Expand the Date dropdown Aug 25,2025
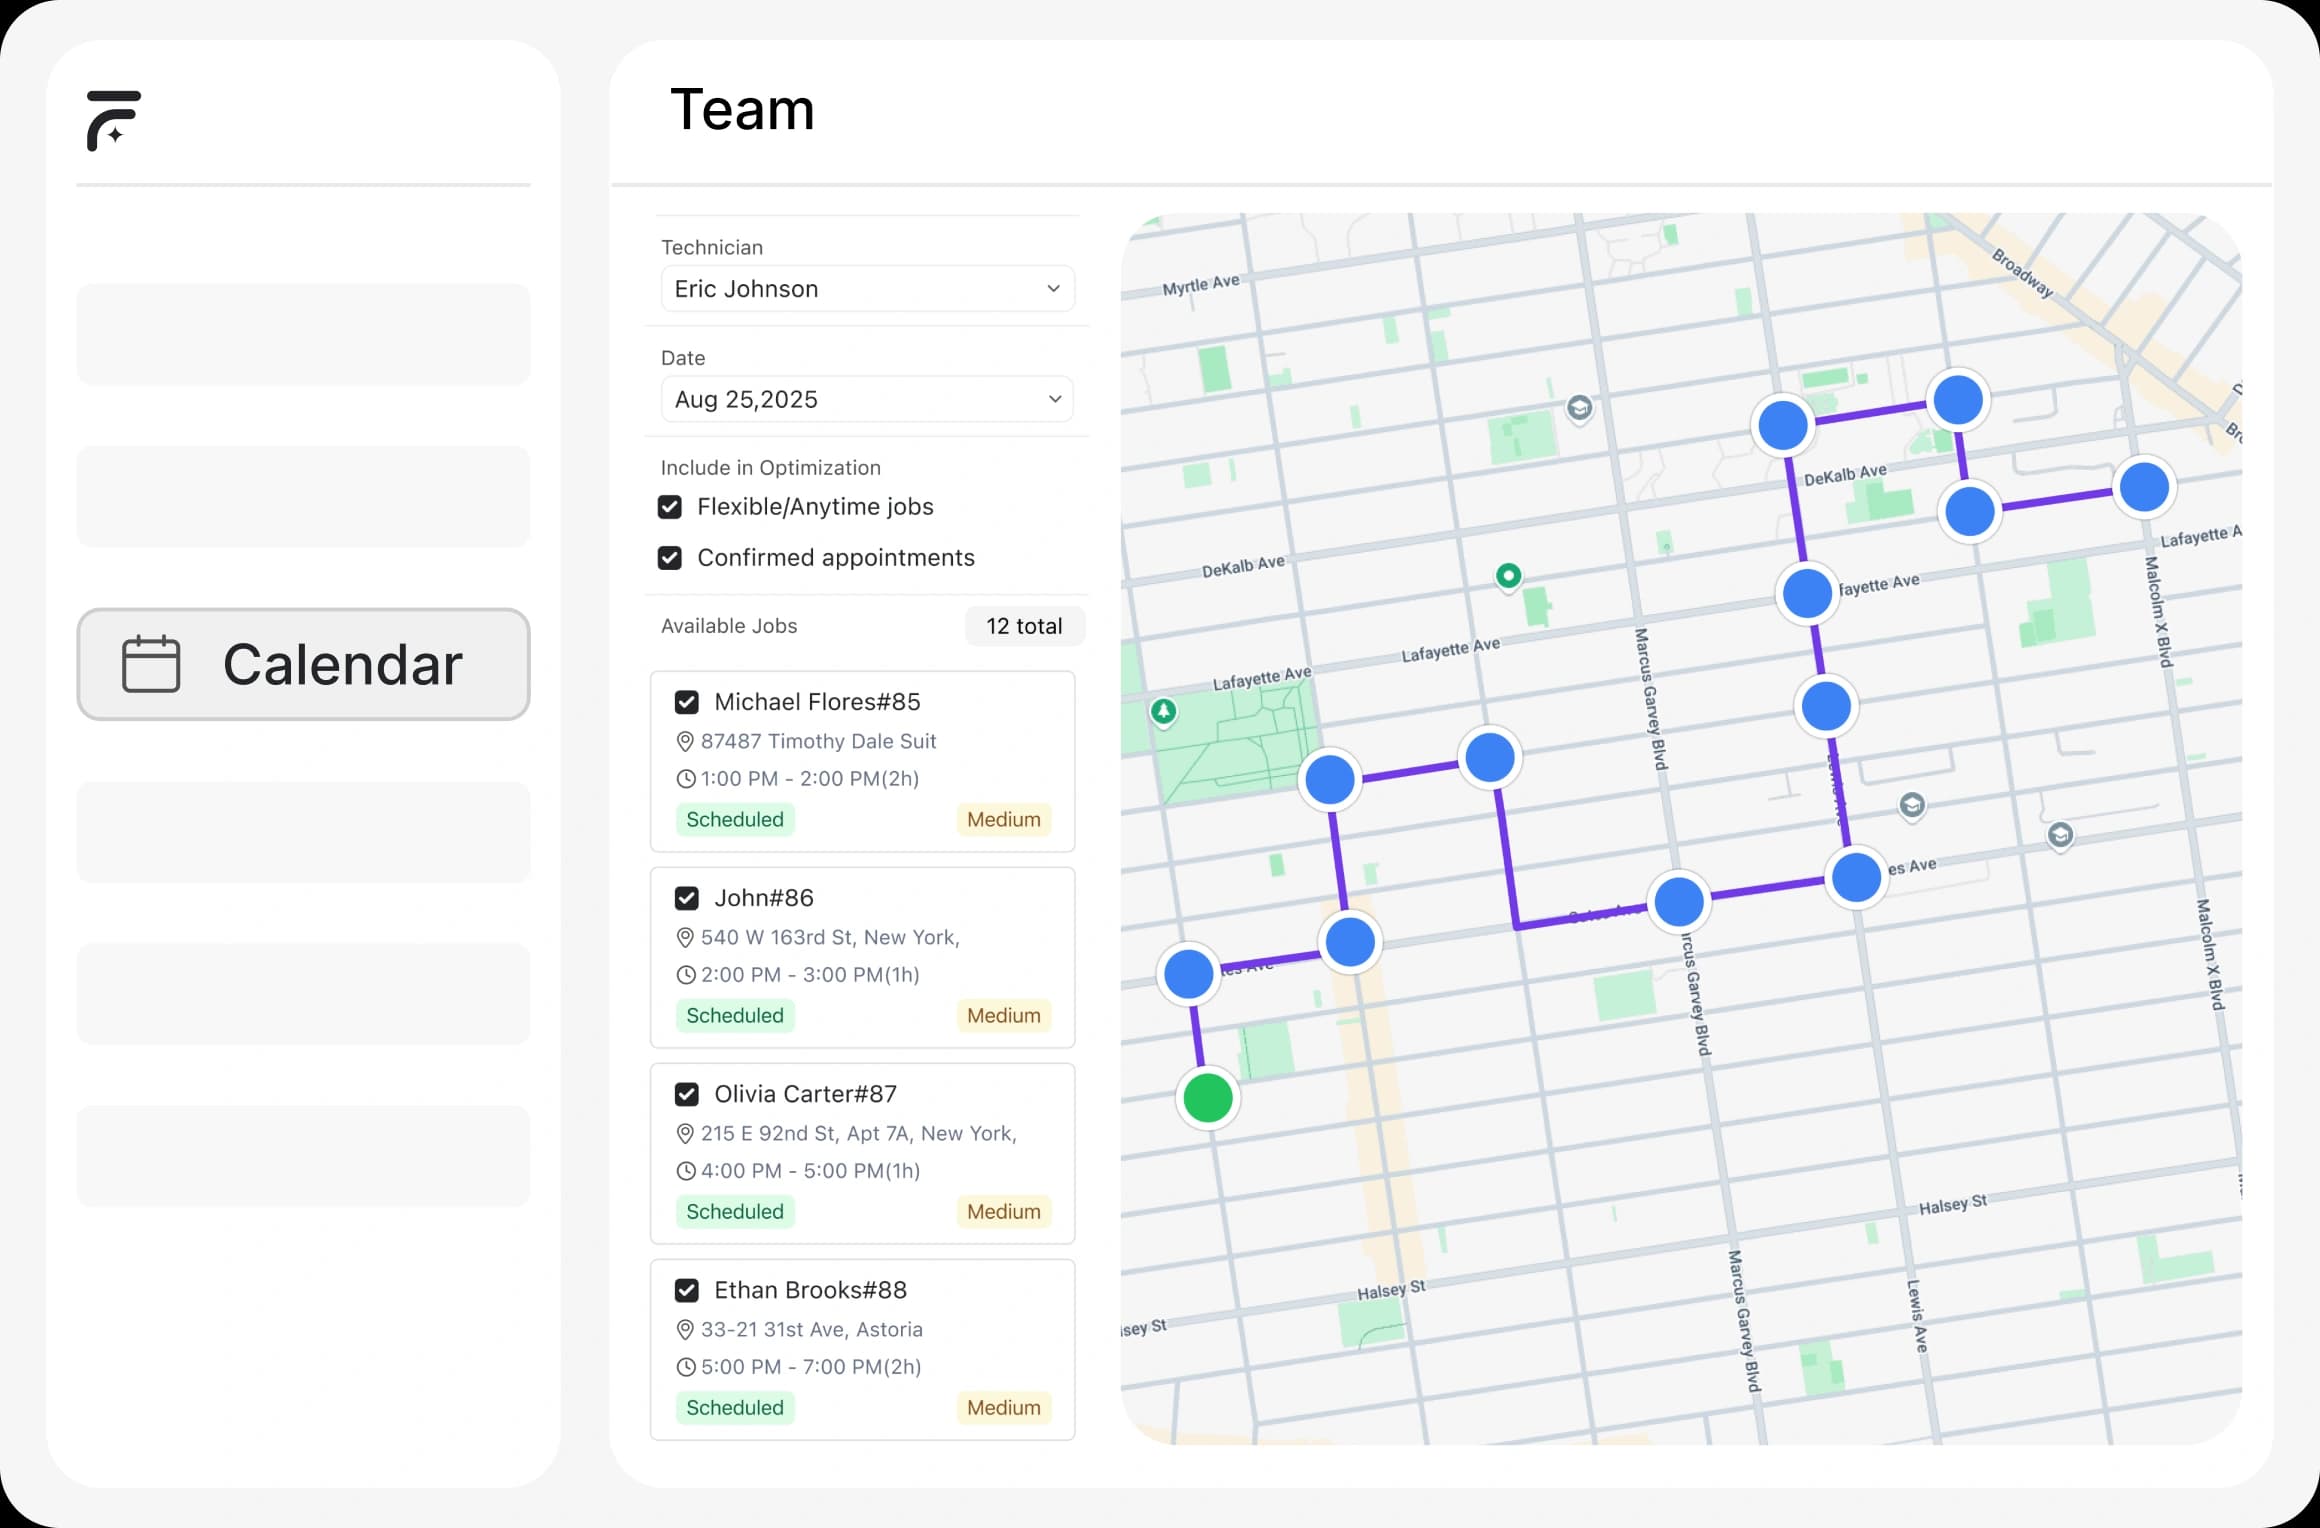Screen dimensions: 2320x1528 pos(867,400)
